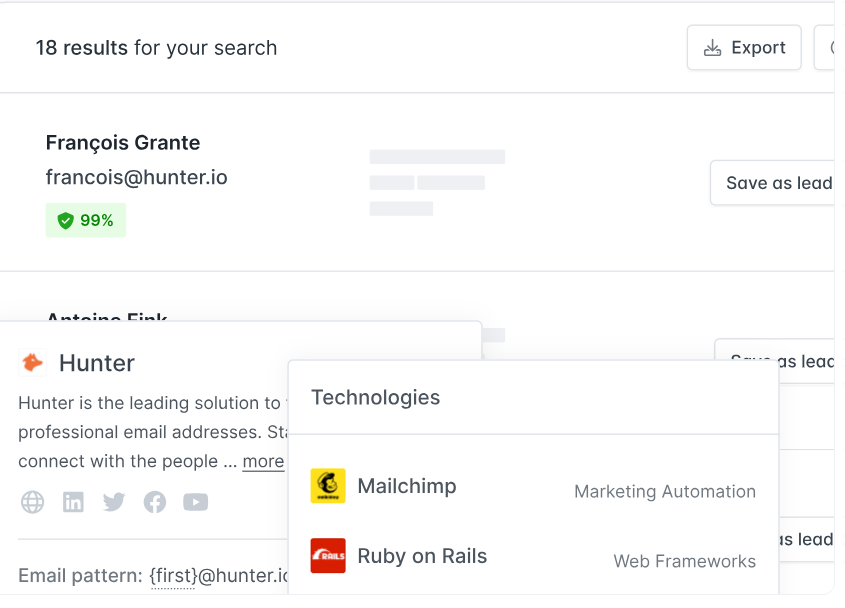
Task: Click the Export button
Action: (x=744, y=47)
